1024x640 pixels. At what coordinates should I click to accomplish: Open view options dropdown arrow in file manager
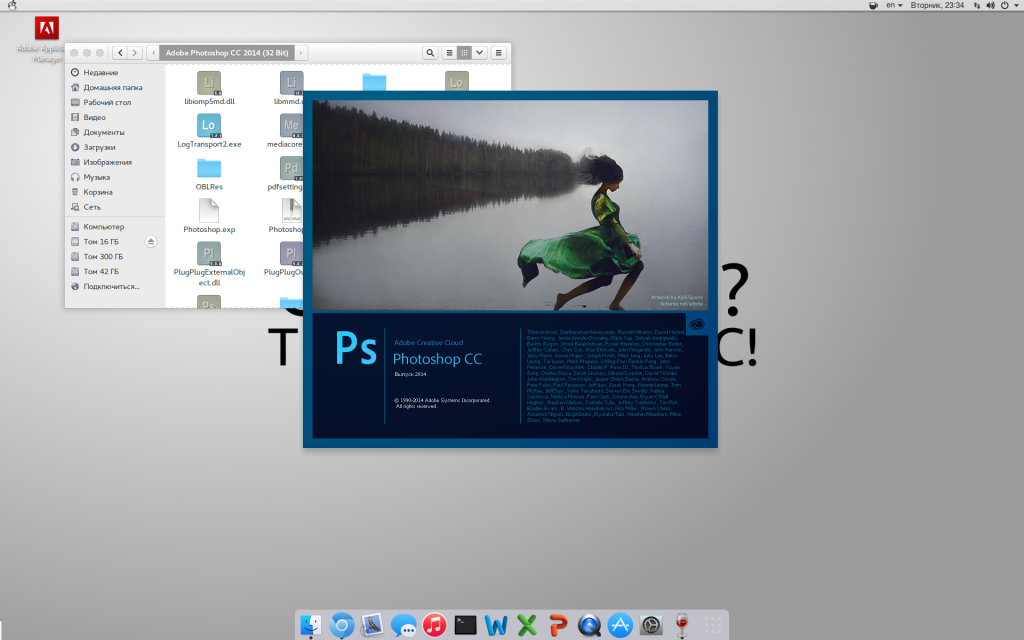[479, 53]
